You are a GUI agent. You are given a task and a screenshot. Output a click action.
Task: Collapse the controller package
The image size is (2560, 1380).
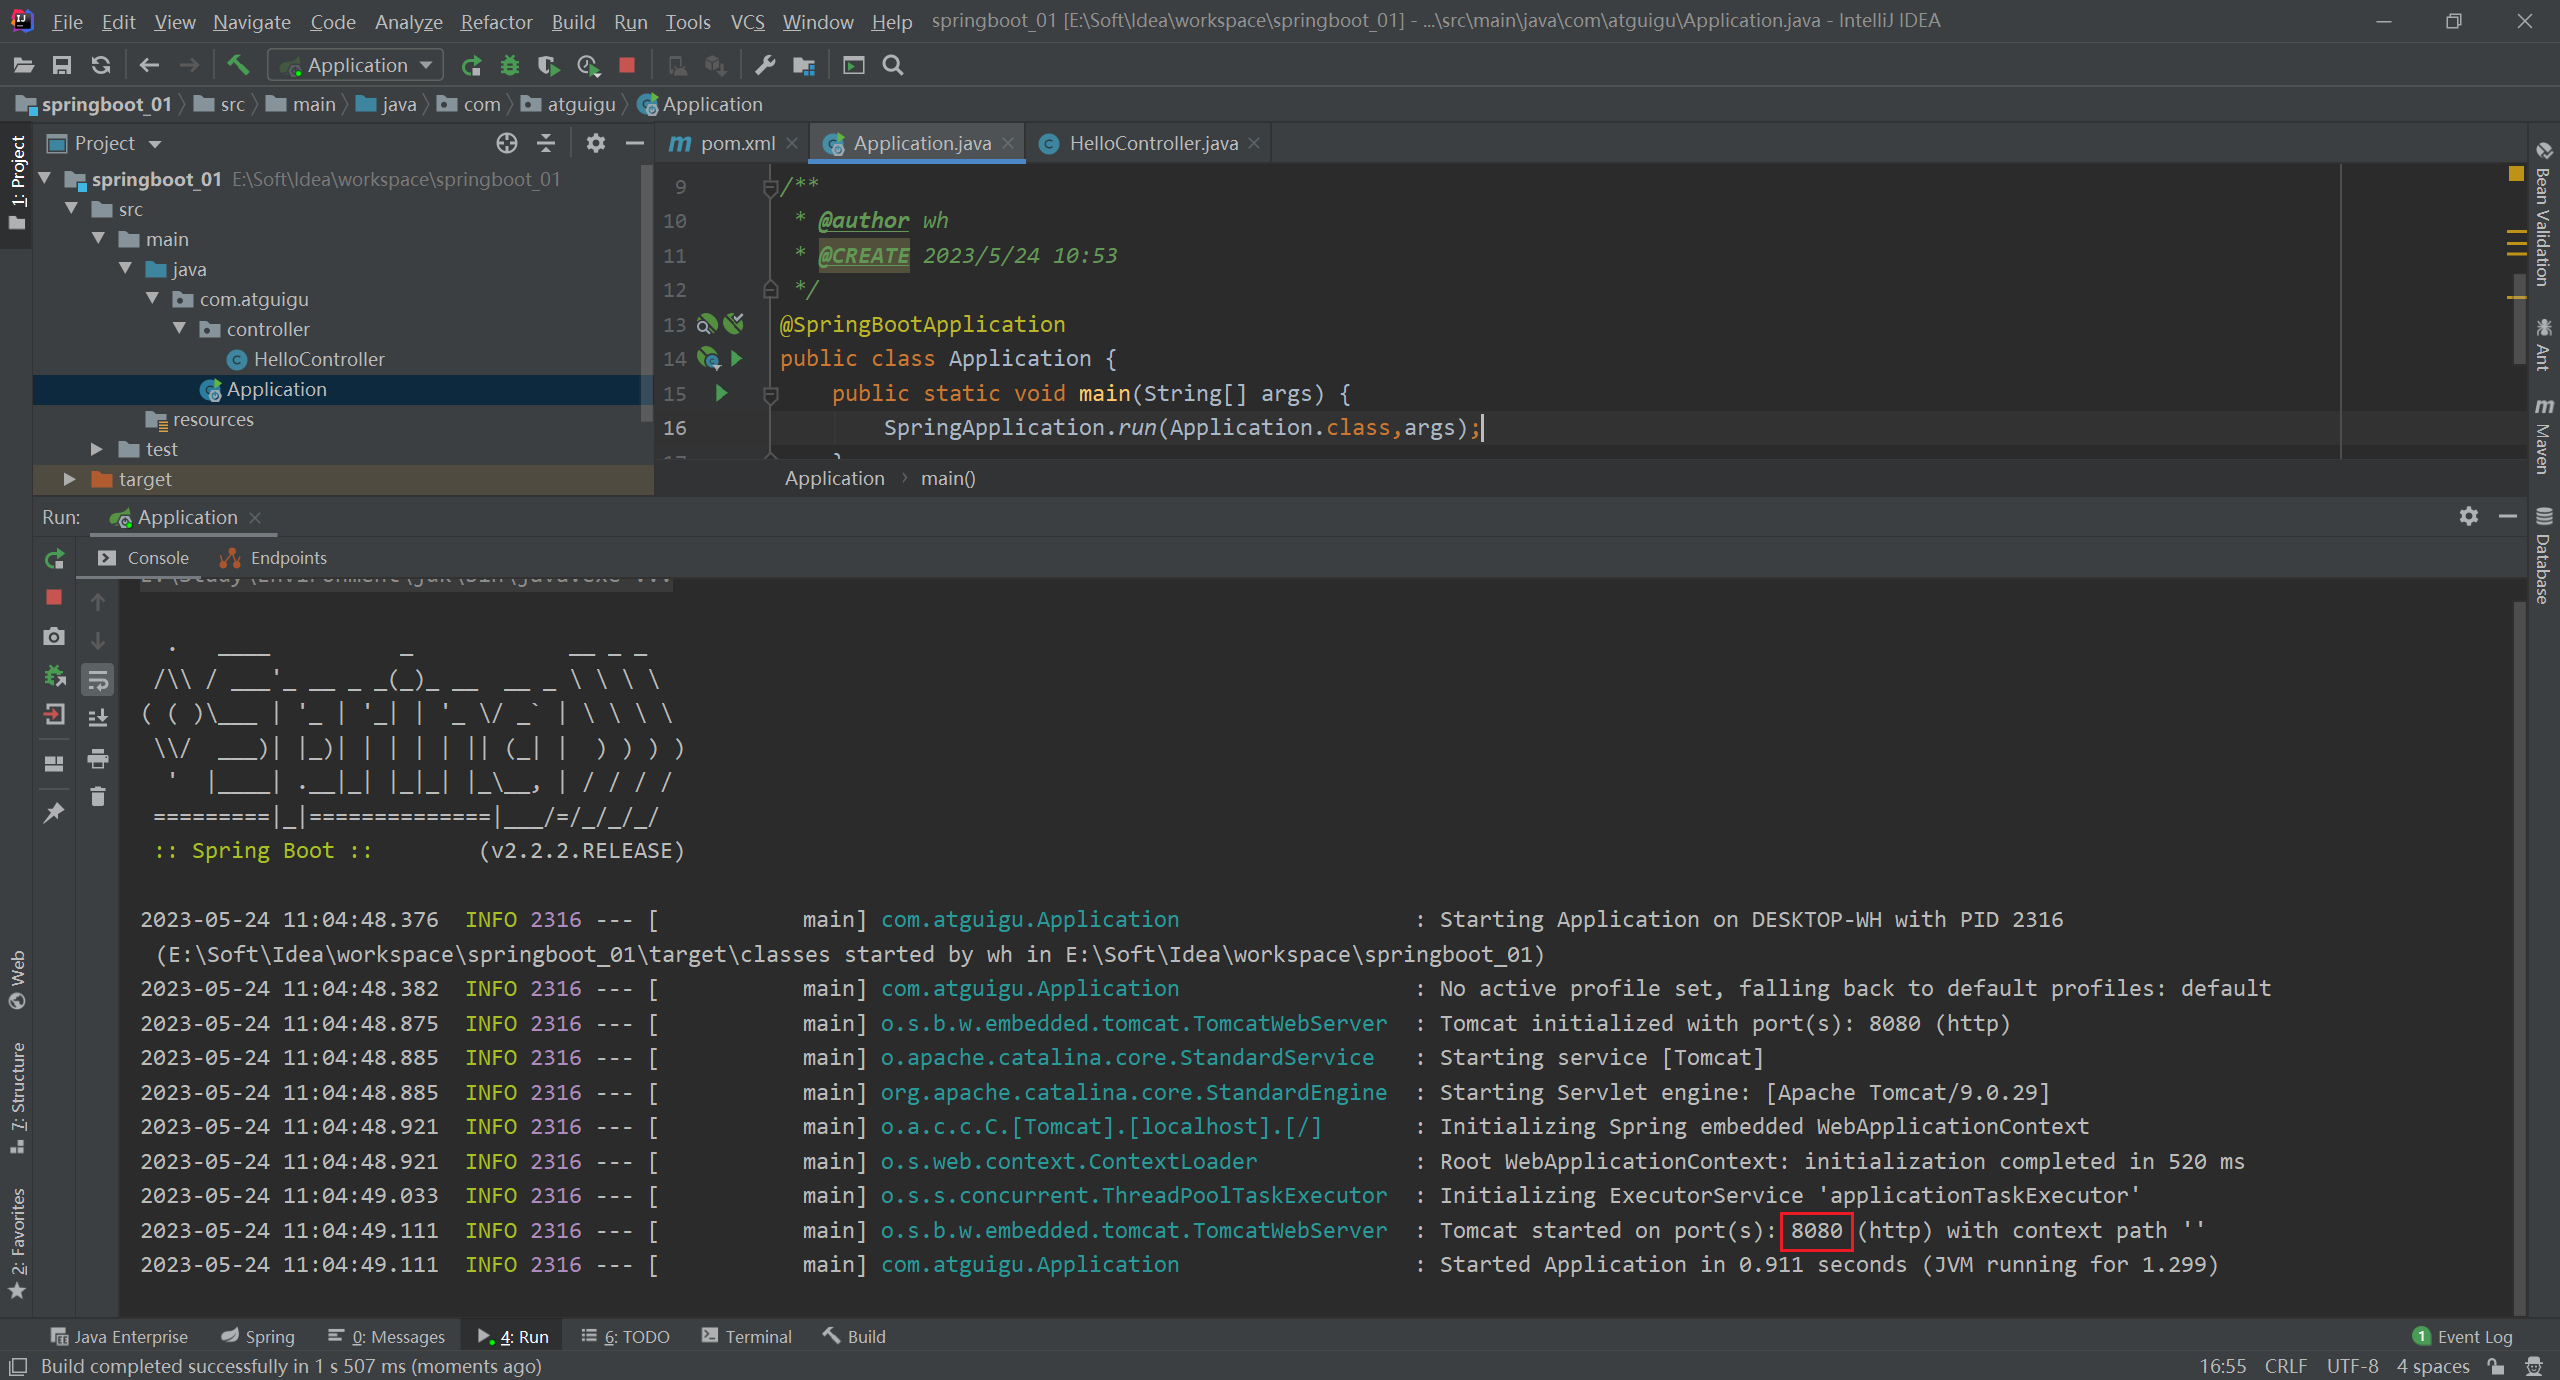[x=179, y=329]
